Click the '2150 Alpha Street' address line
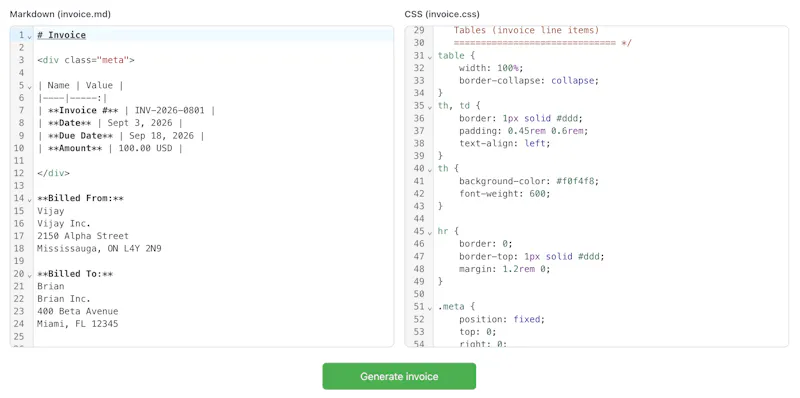 [83, 236]
